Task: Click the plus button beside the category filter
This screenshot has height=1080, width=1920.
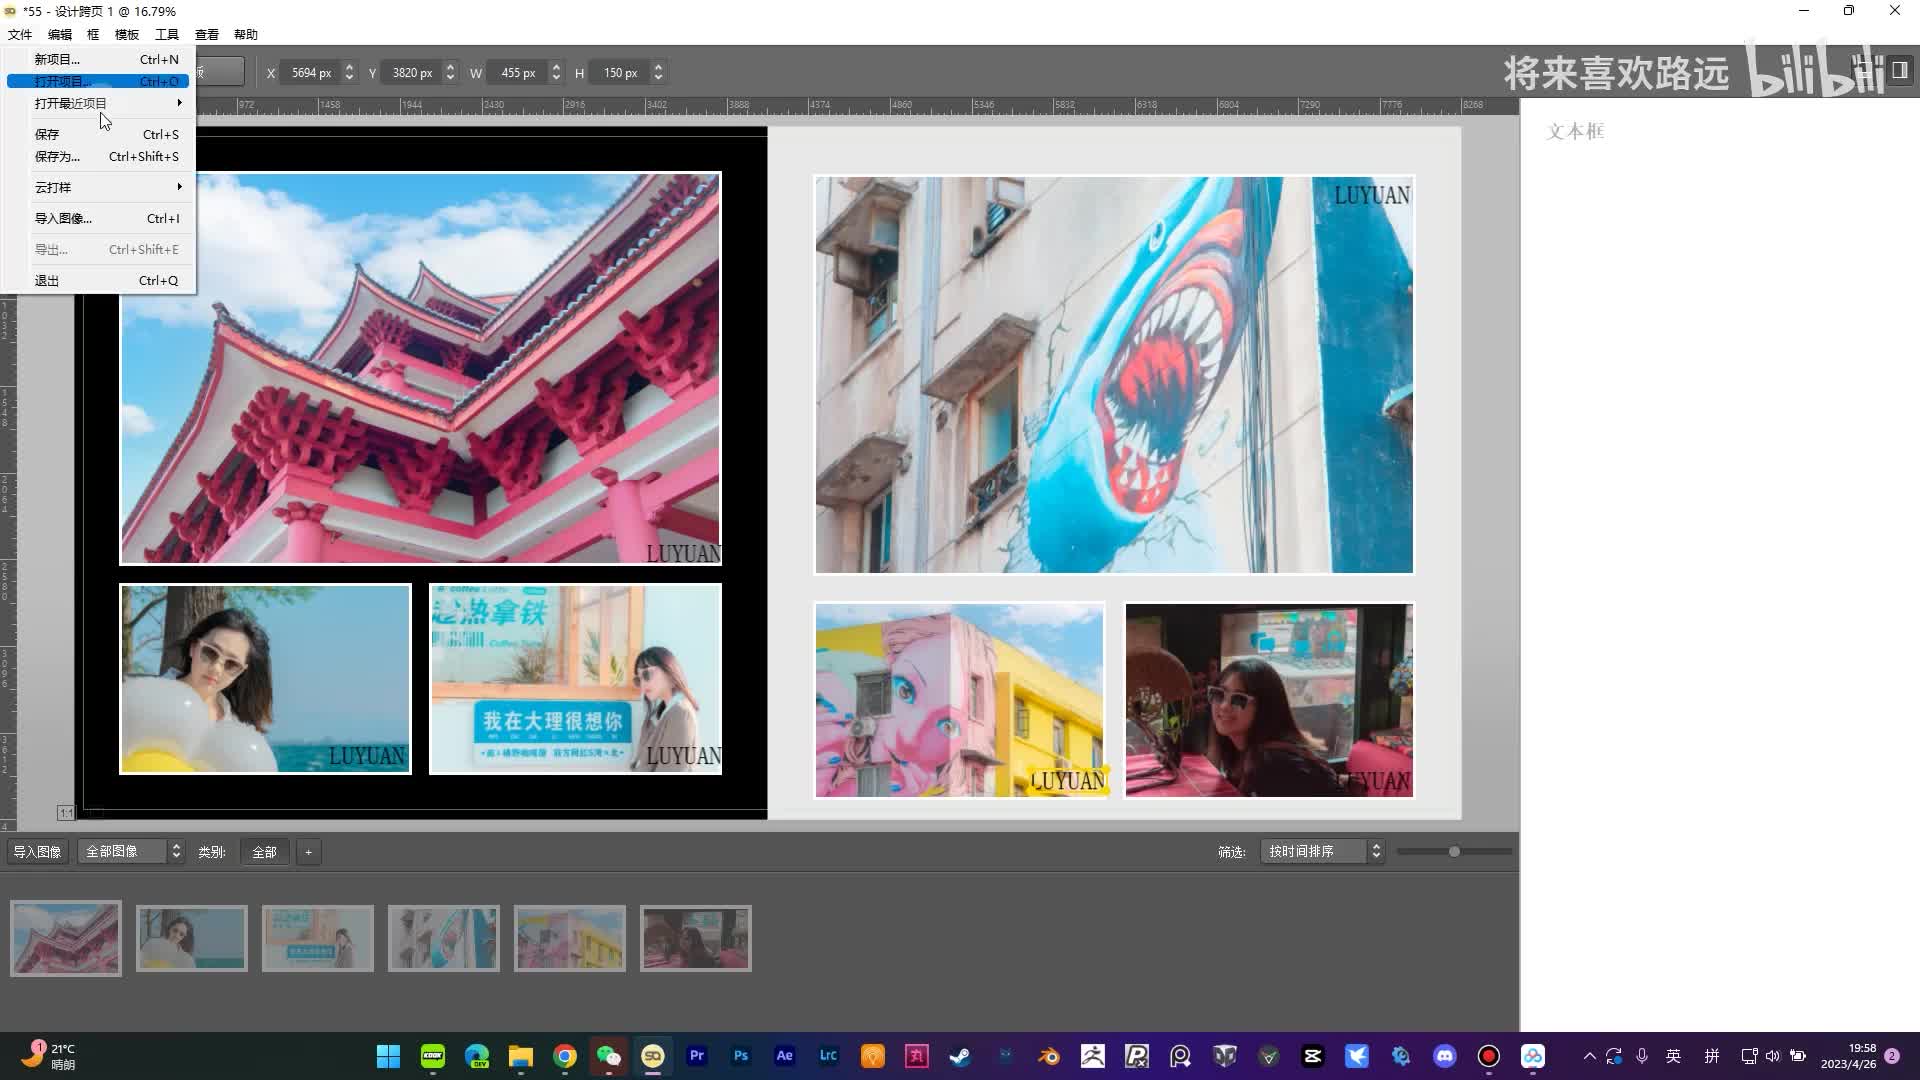Action: coord(308,852)
